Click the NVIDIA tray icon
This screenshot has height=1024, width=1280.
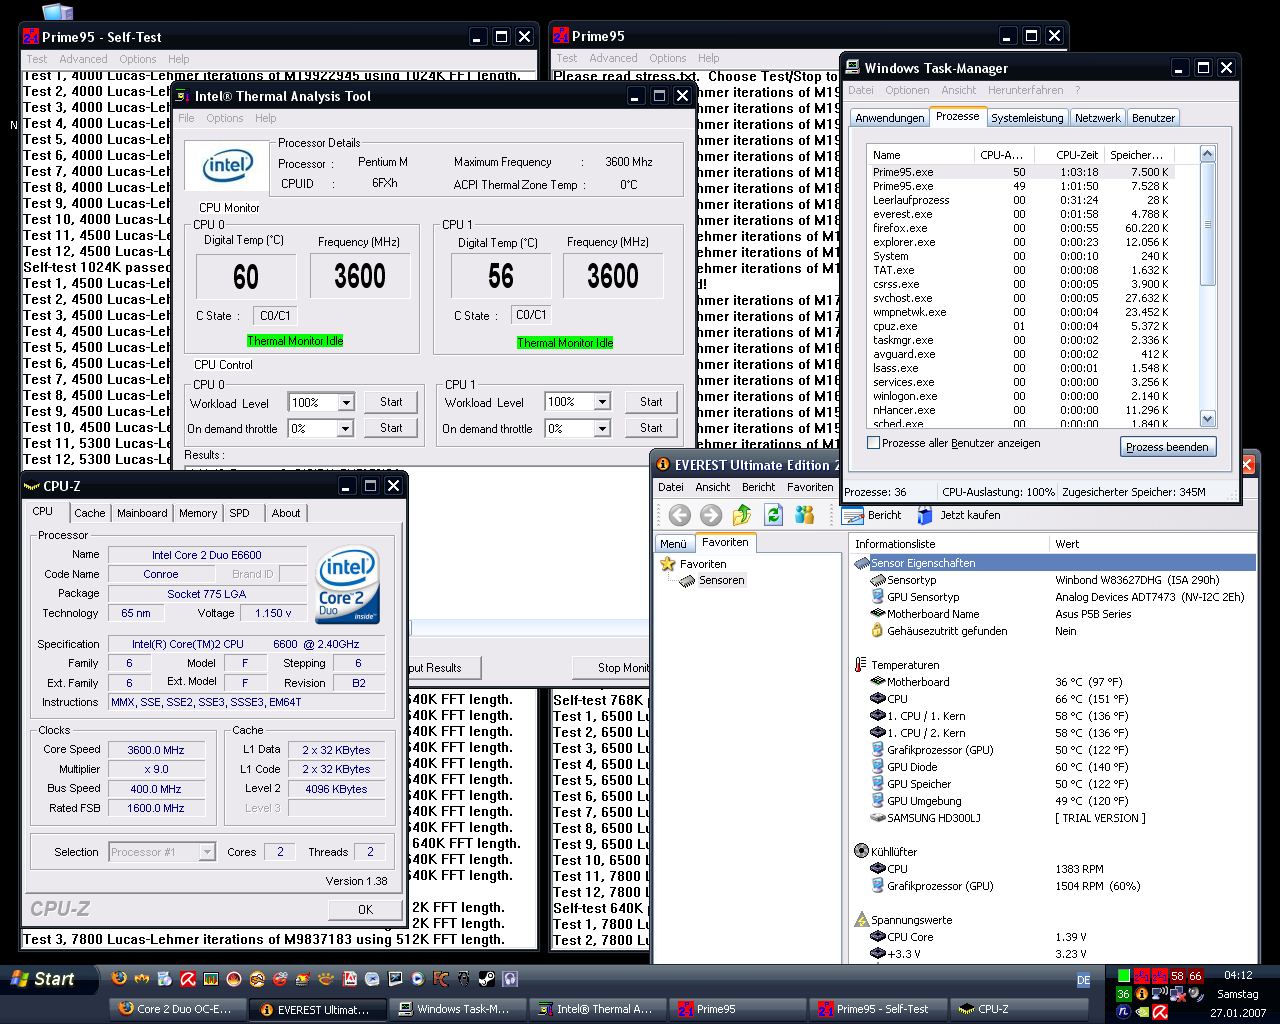[x=1142, y=1011]
